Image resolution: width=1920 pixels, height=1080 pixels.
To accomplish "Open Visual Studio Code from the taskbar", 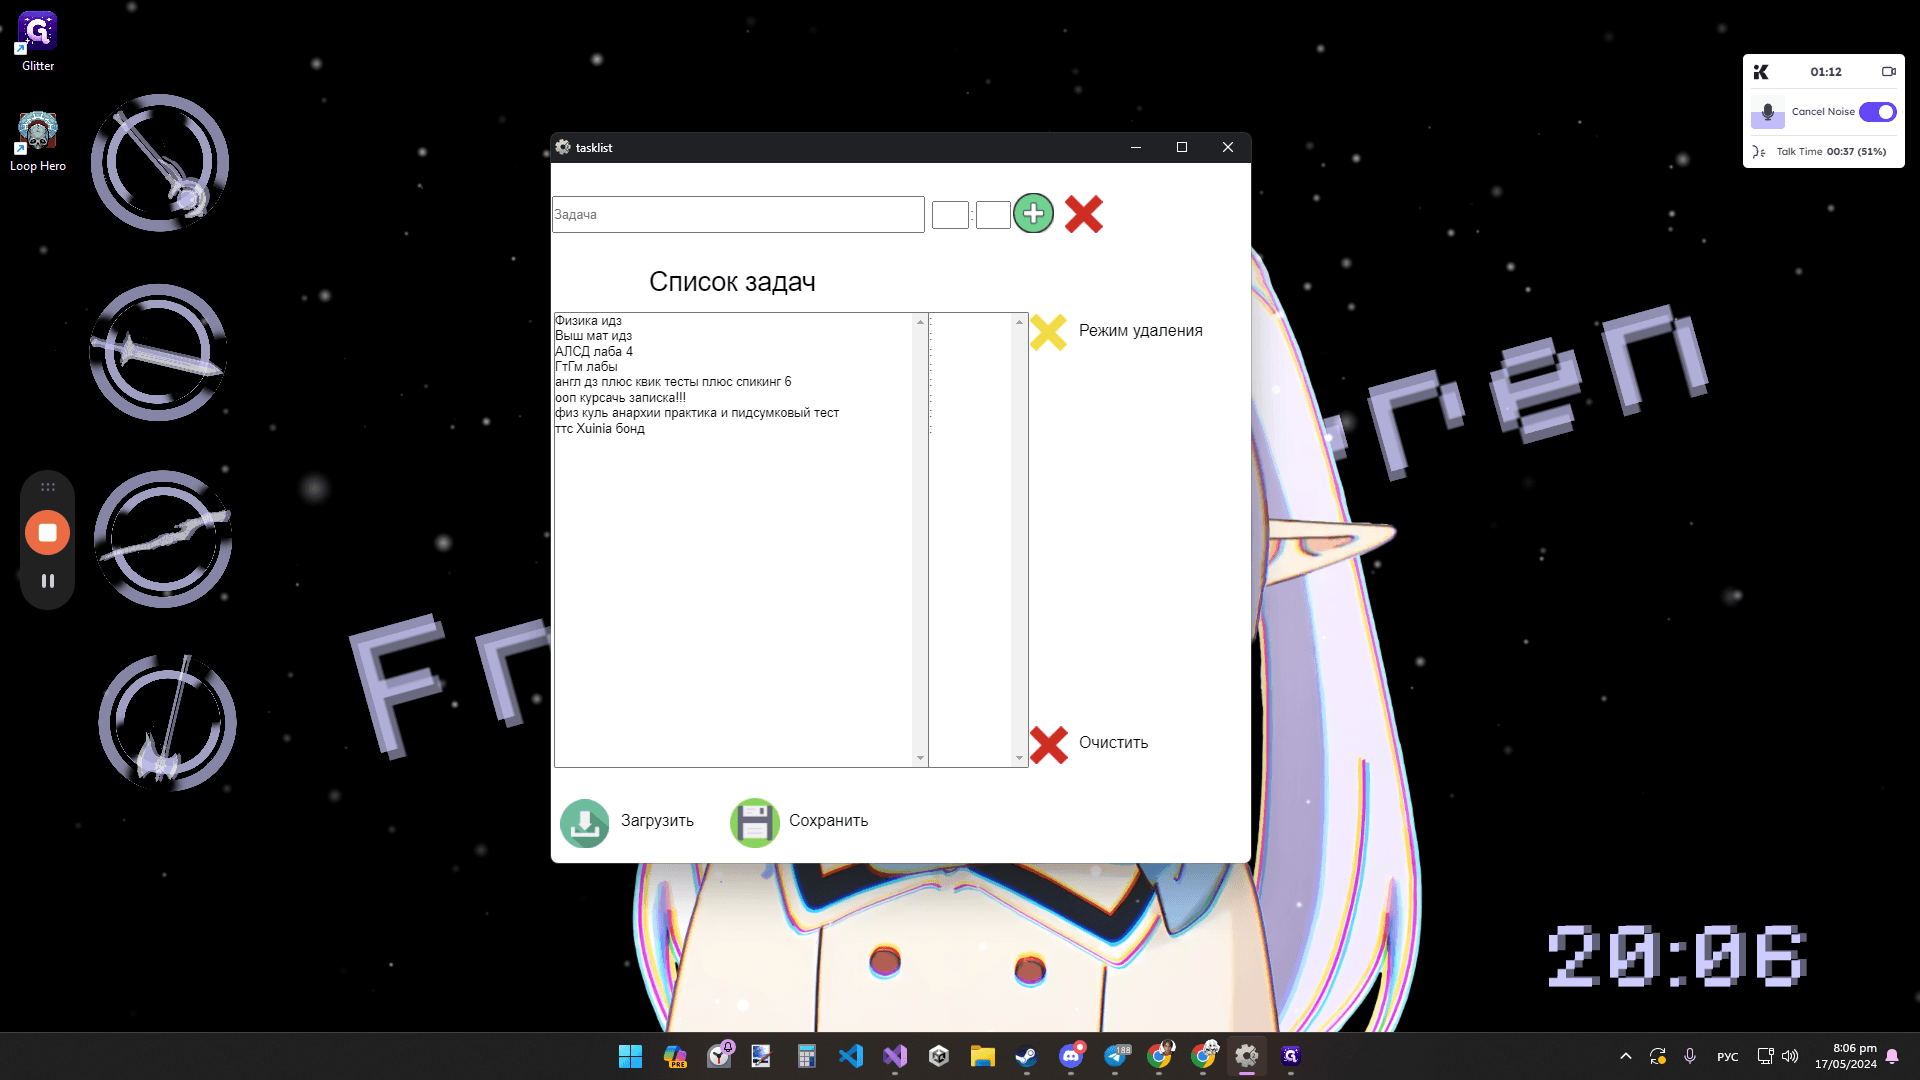I will pyautogui.click(x=851, y=1056).
